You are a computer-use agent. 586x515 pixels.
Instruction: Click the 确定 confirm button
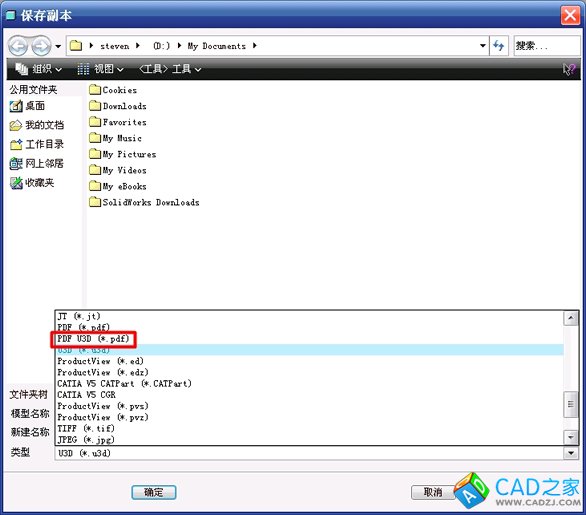click(154, 492)
